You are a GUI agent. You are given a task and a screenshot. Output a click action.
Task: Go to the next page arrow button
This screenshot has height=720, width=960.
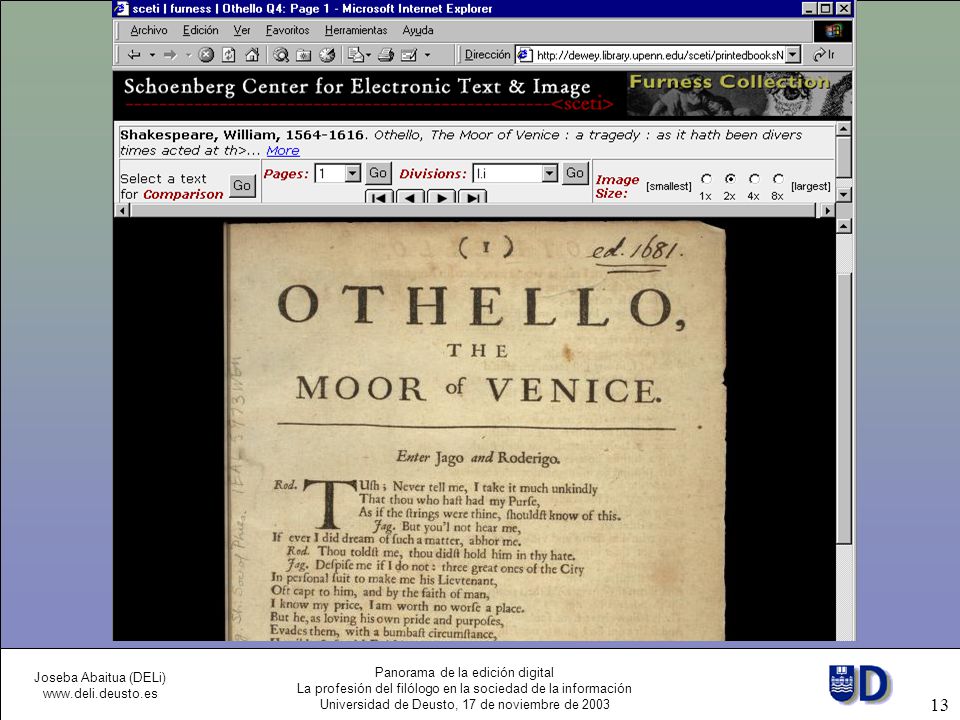(441, 197)
